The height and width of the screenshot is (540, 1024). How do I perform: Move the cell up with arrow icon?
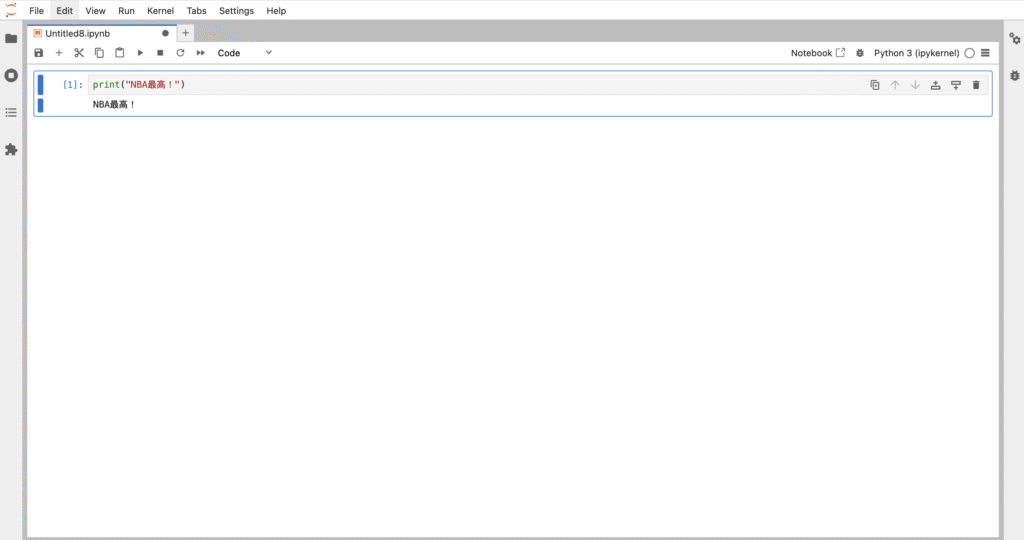[895, 85]
